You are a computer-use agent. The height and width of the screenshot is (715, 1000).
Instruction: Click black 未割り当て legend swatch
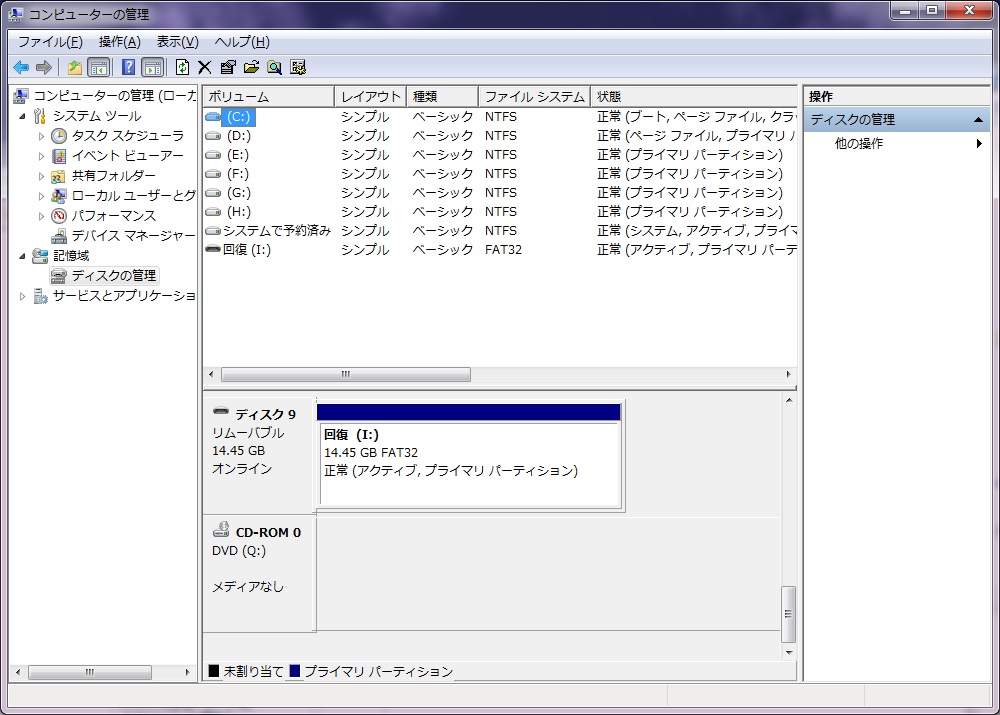click(x=214, y=671)
